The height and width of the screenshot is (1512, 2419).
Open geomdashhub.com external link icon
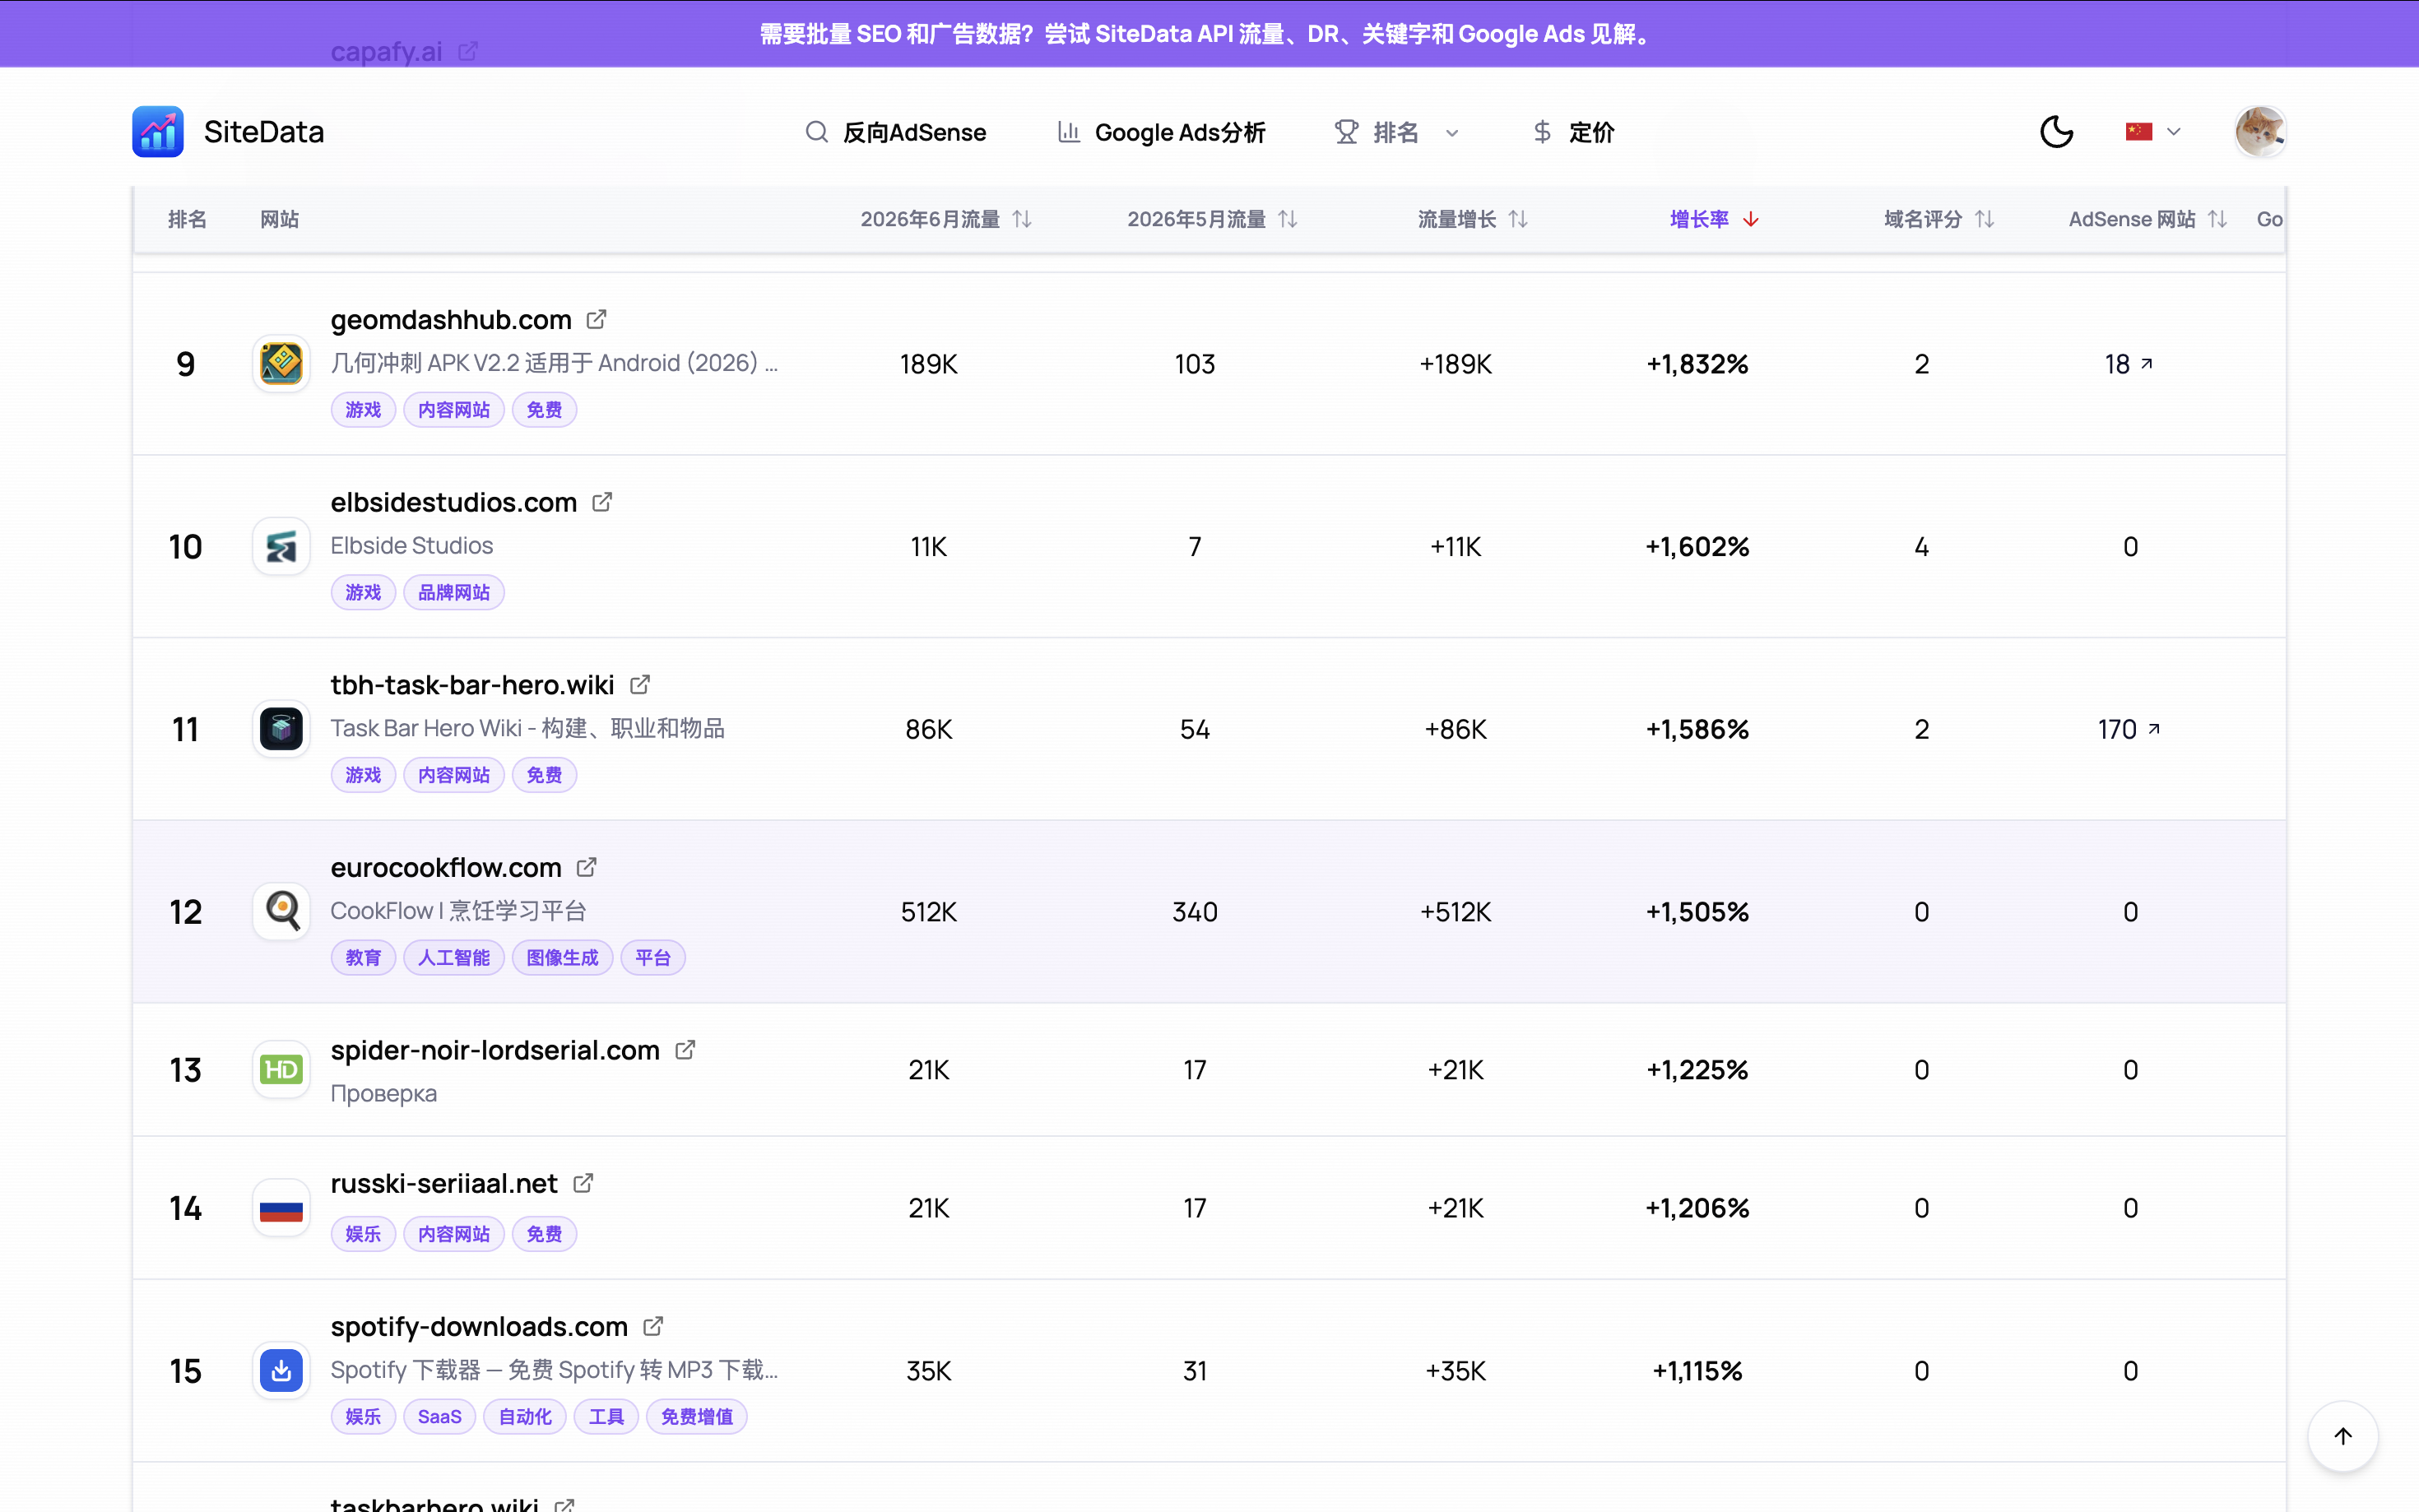tap(596, 319)
